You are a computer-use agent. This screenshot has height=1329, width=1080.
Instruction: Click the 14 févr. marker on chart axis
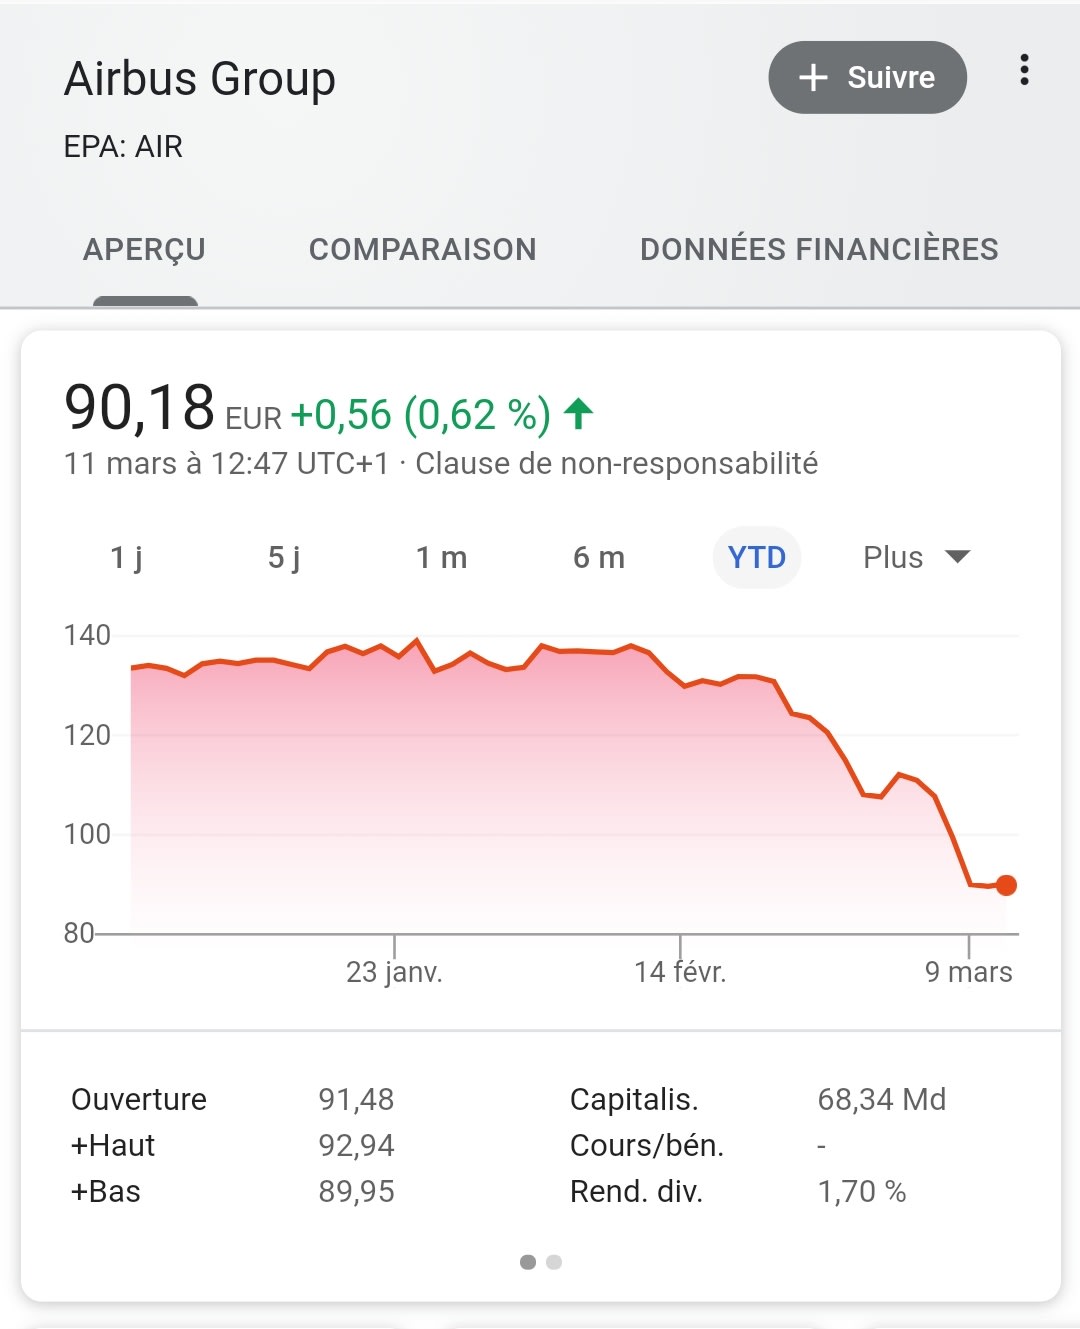(680, 971)
